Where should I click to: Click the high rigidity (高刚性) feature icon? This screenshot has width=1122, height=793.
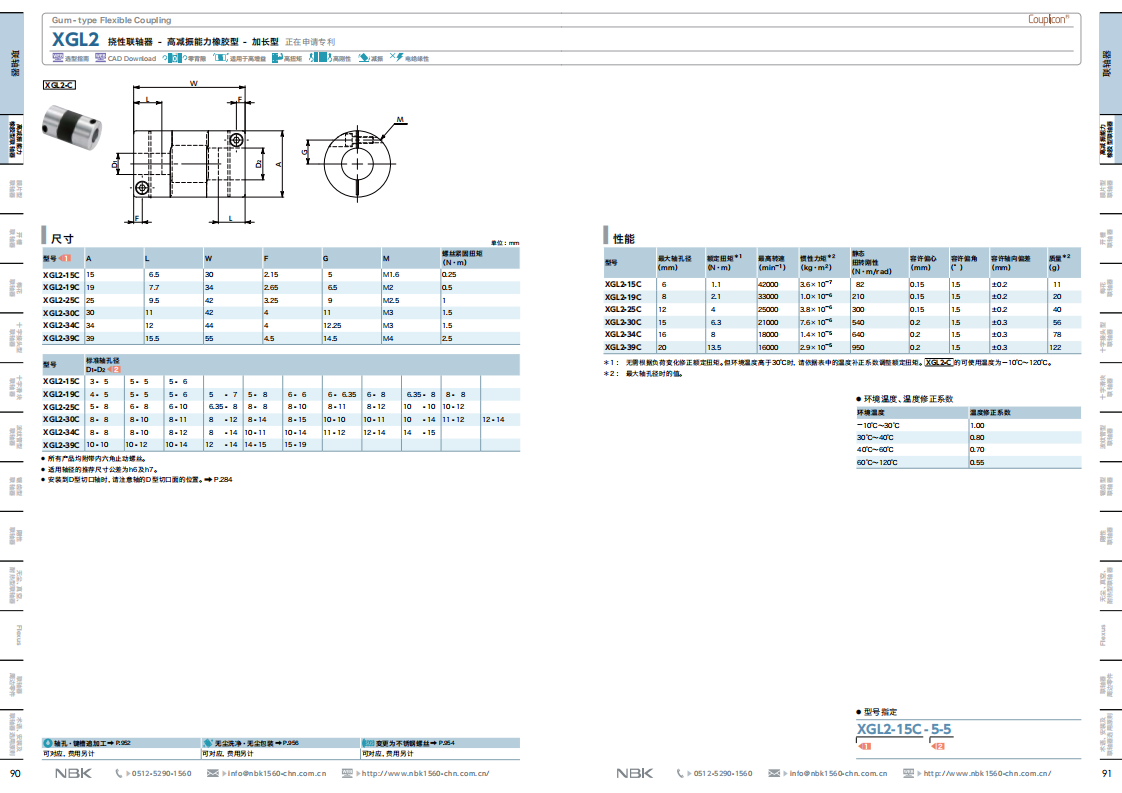pos(320,58)
